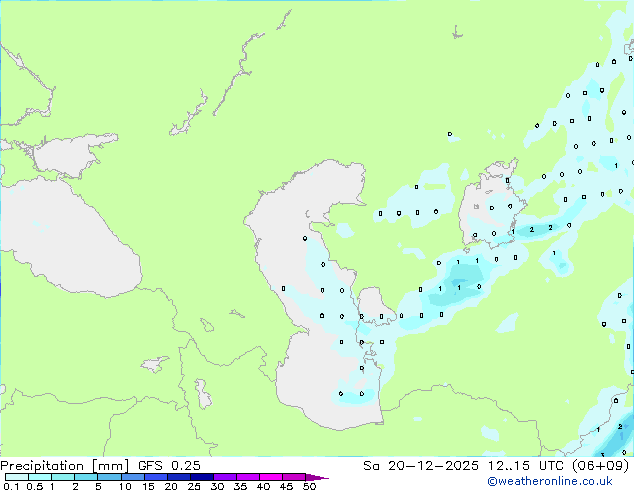
Task: Select the 0.5–1 mm legend swatch
Action: pyautogui.click(x=40, y=477)
